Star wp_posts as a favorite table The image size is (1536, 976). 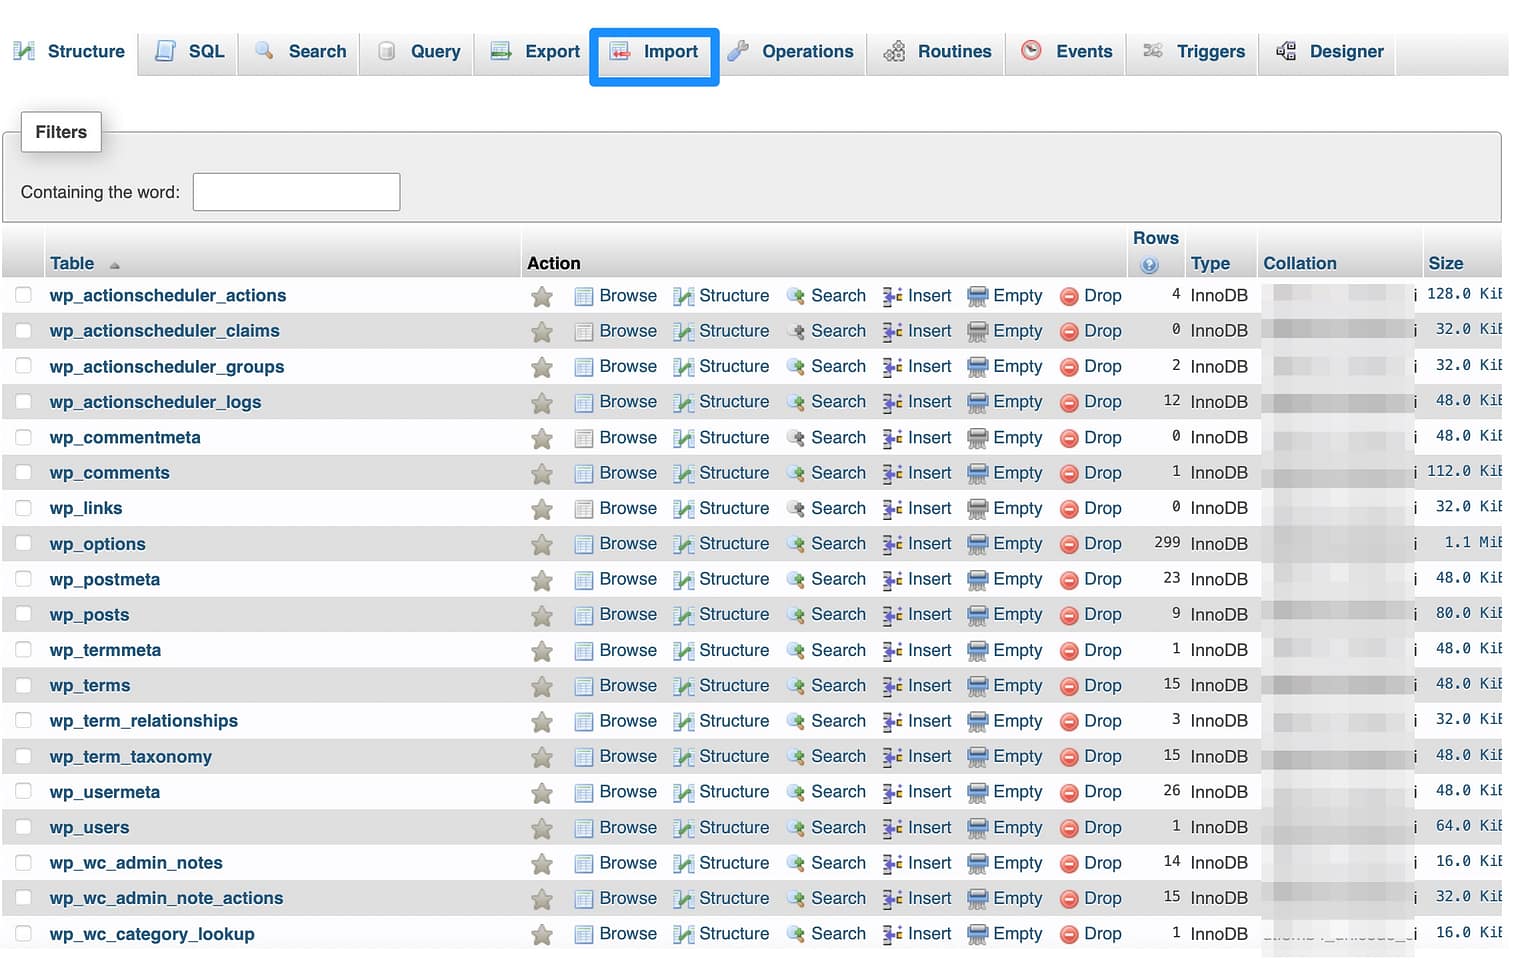[541, 614]
